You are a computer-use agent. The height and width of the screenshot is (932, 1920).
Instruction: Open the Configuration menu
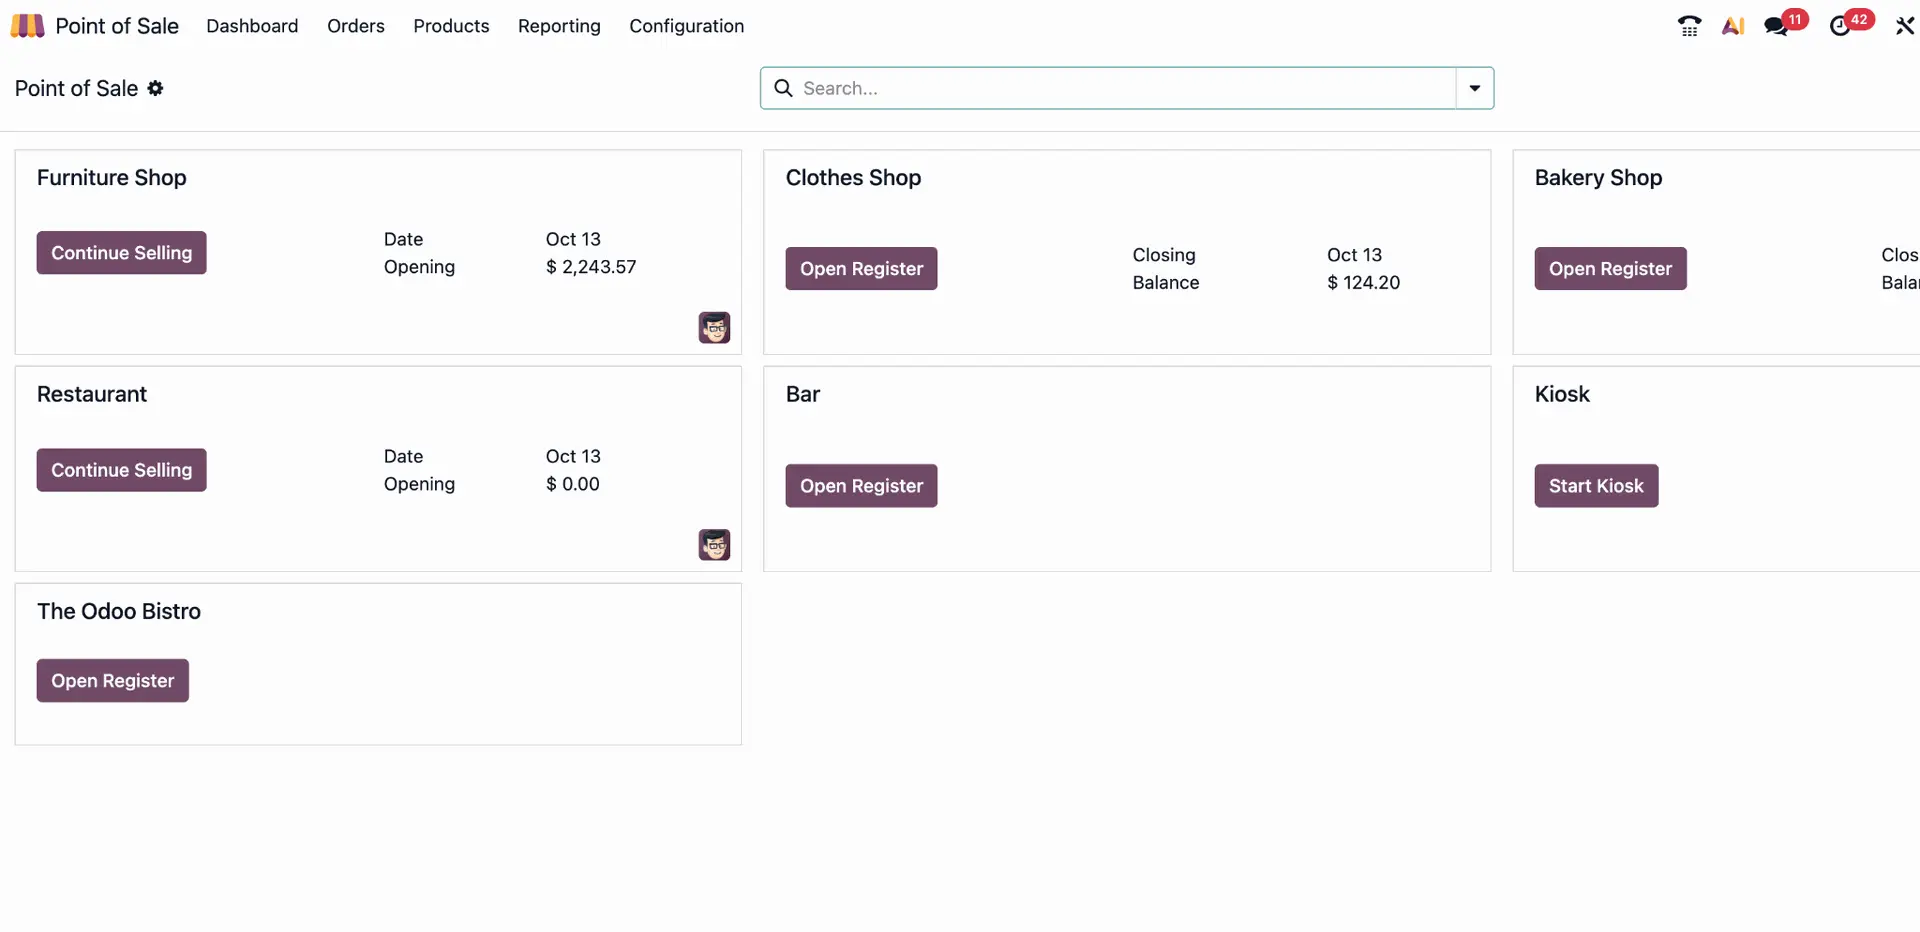[686, 26]
